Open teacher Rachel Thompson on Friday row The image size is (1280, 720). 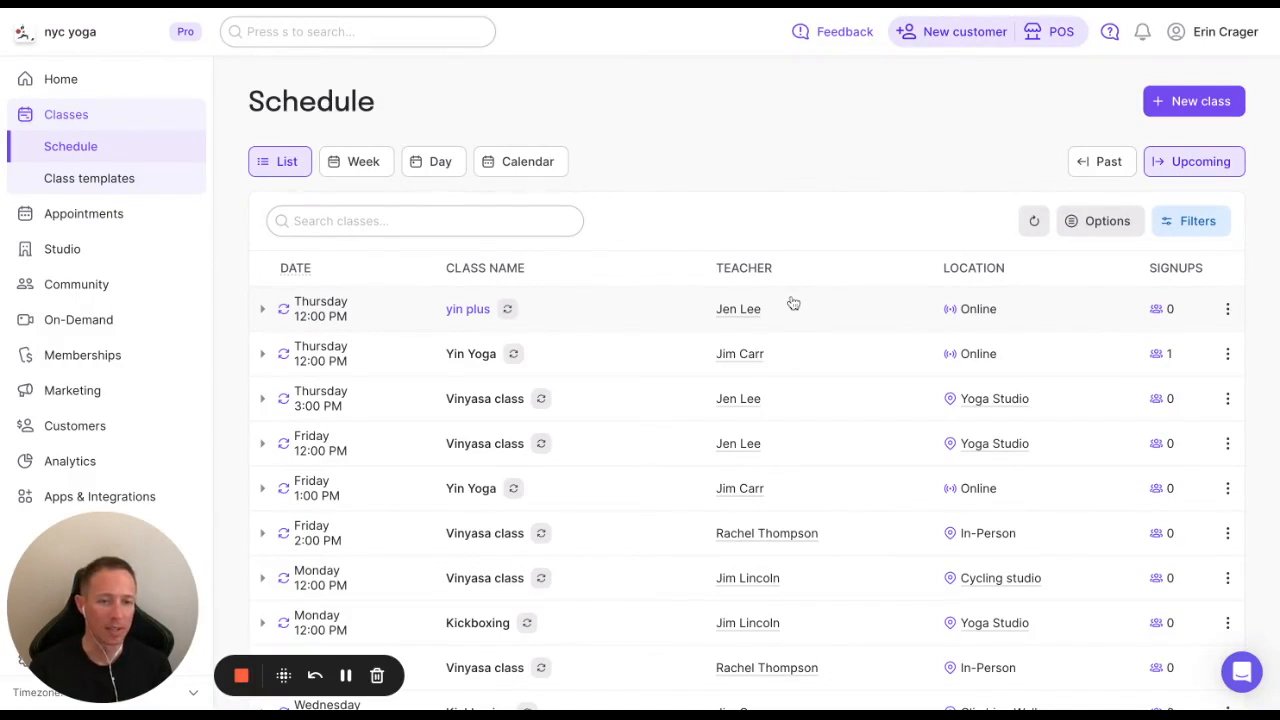(767, 533)
